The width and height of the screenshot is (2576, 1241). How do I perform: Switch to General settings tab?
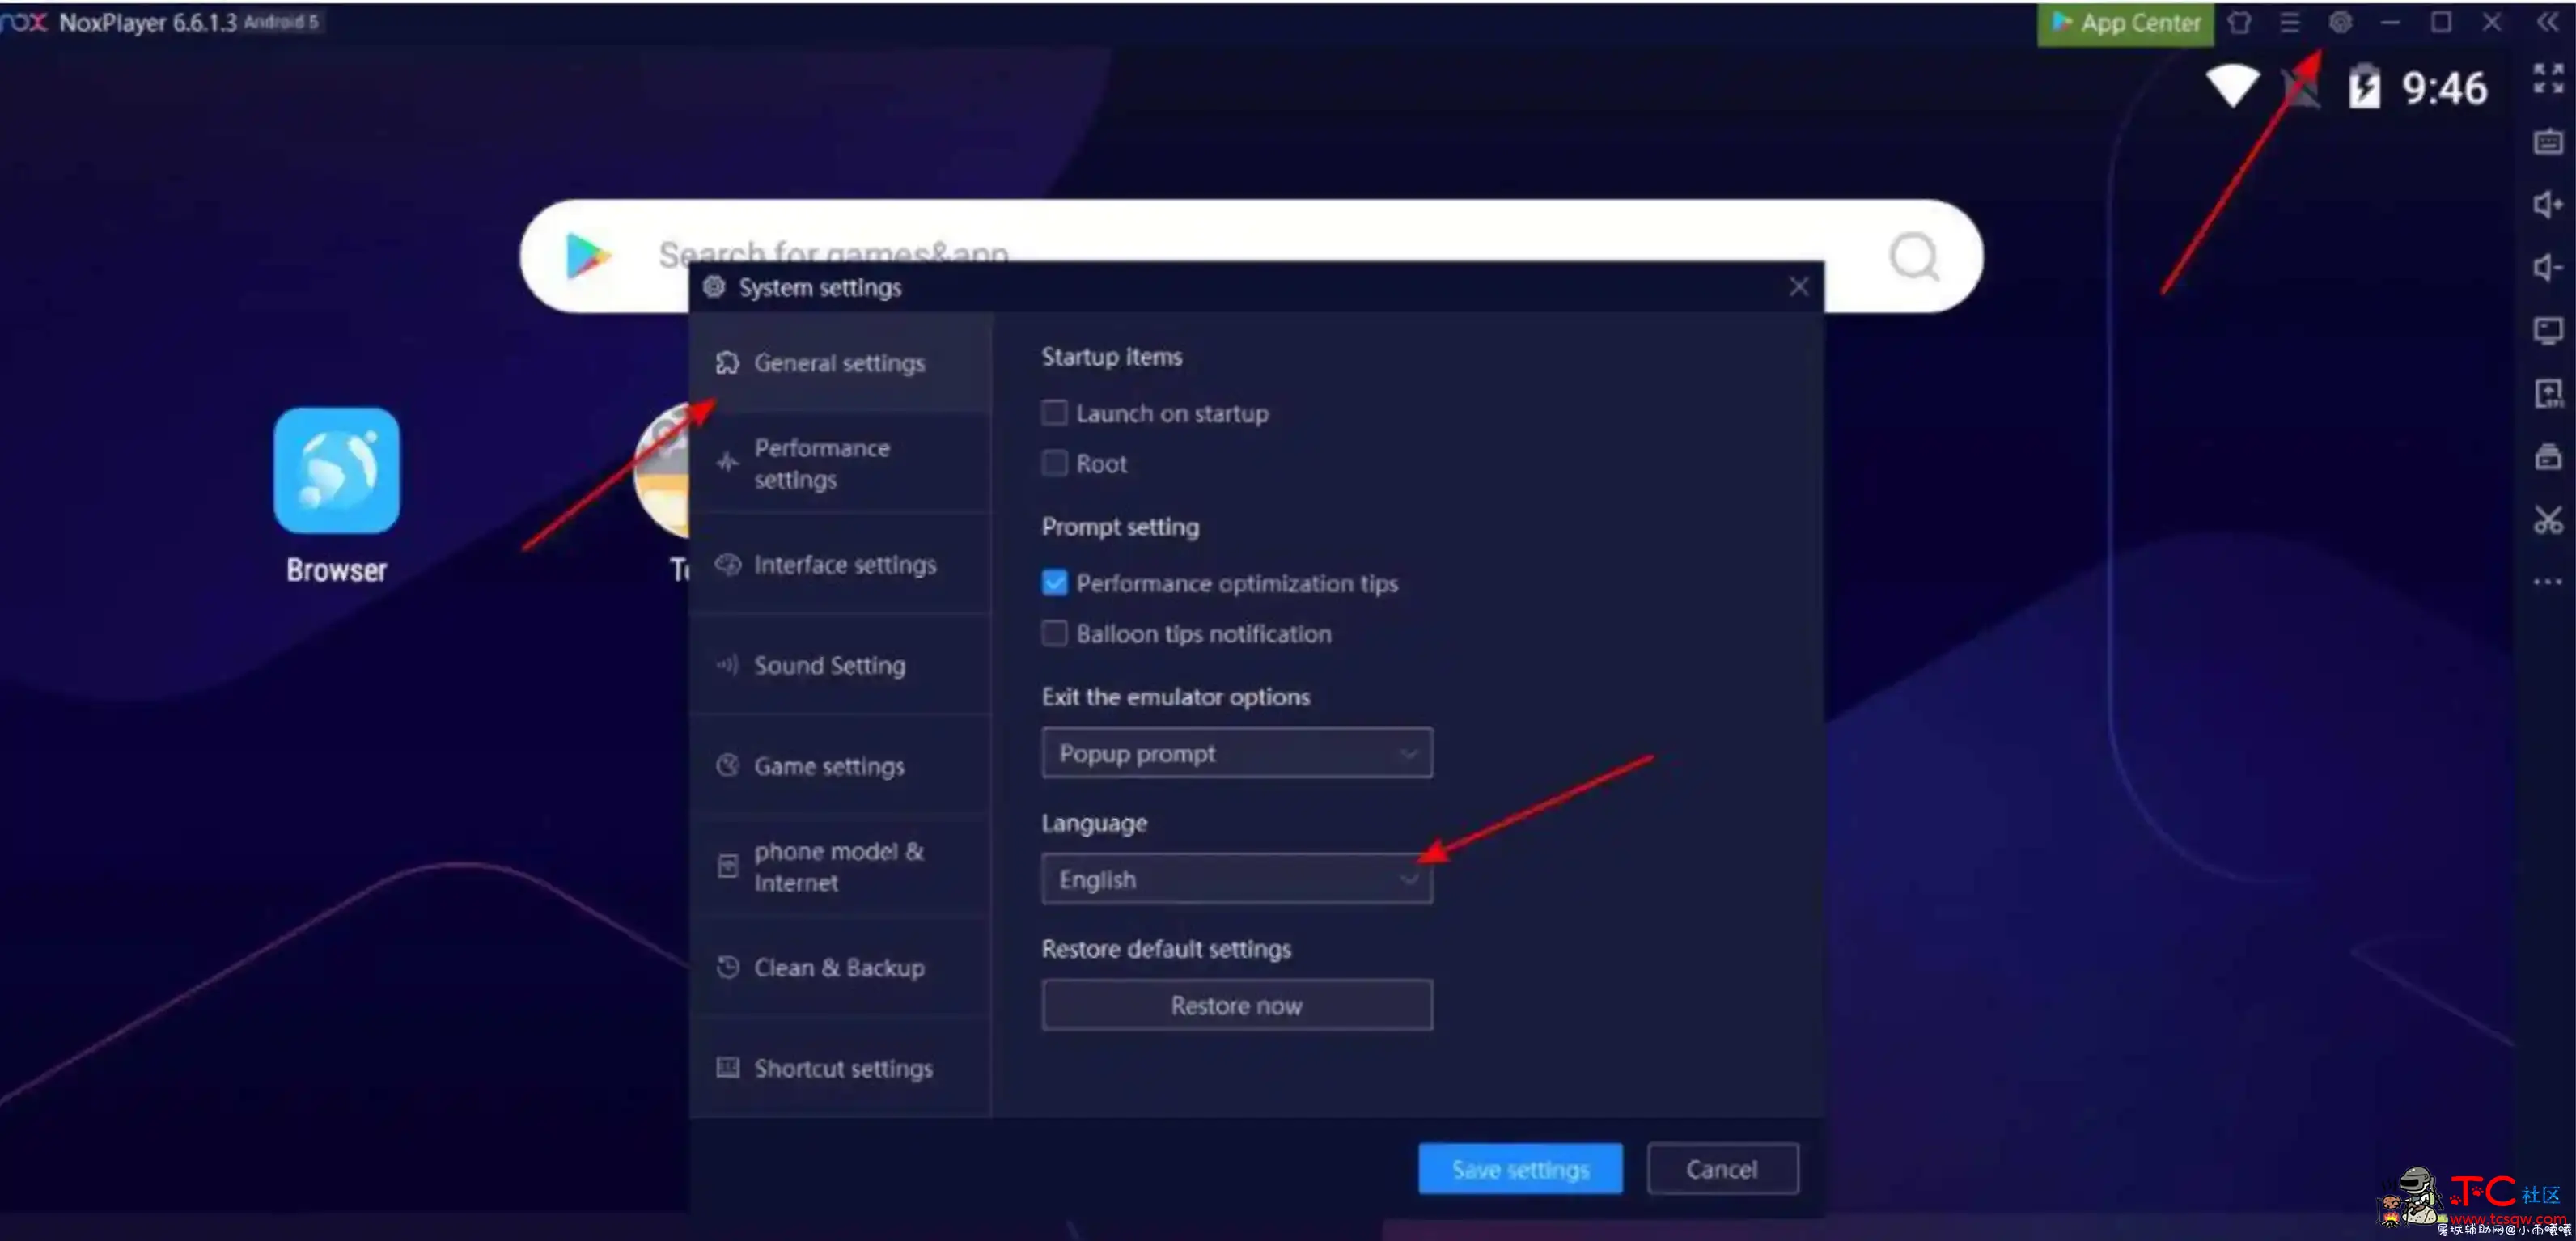pyautogui.click(x=840, y=362)
